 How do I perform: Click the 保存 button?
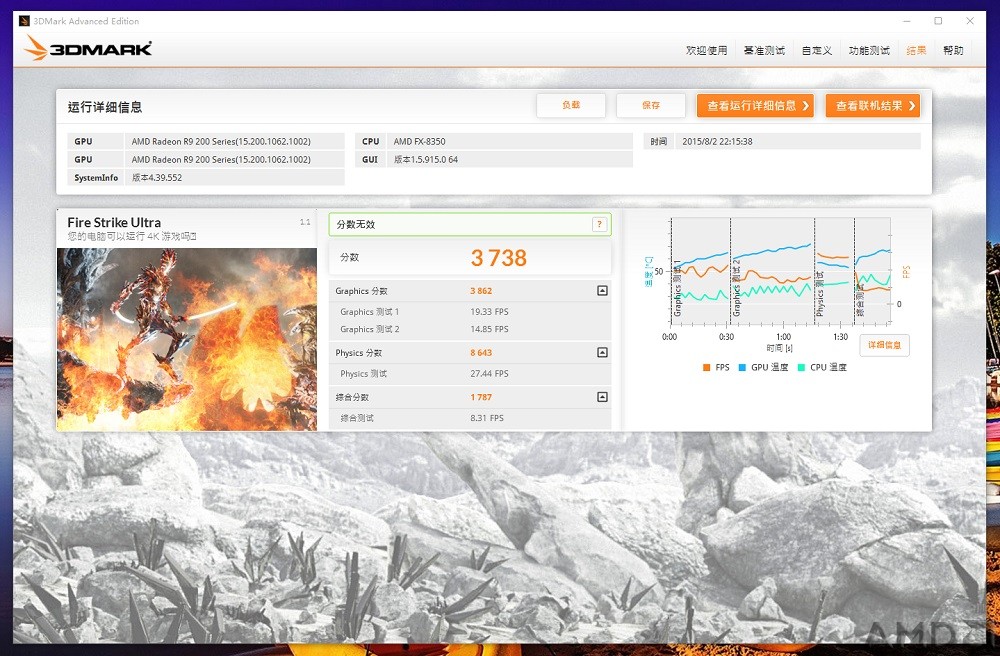[x=651, y=105]
